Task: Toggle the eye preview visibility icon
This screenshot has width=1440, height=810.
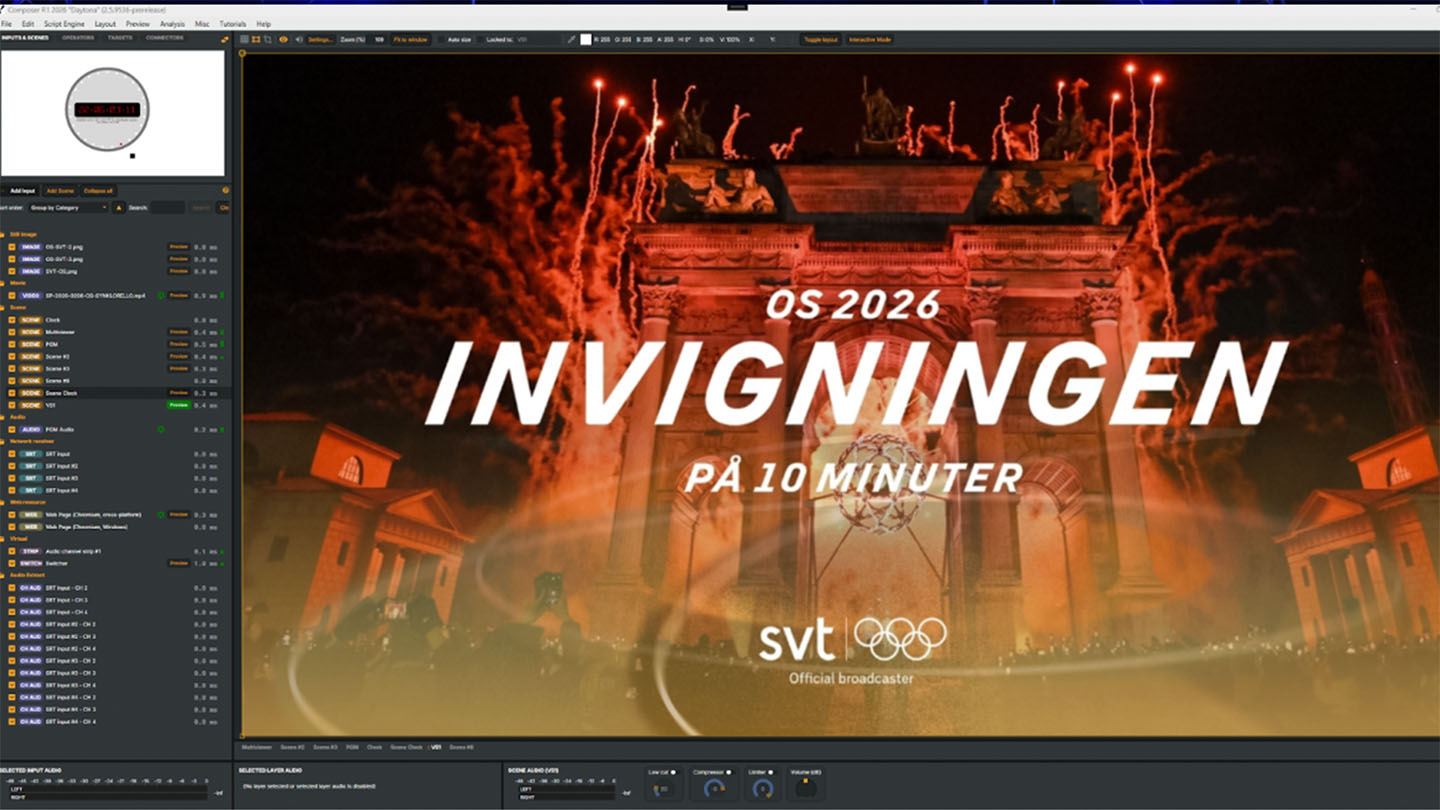Action: pyautogui.click(x=283, y=40)
